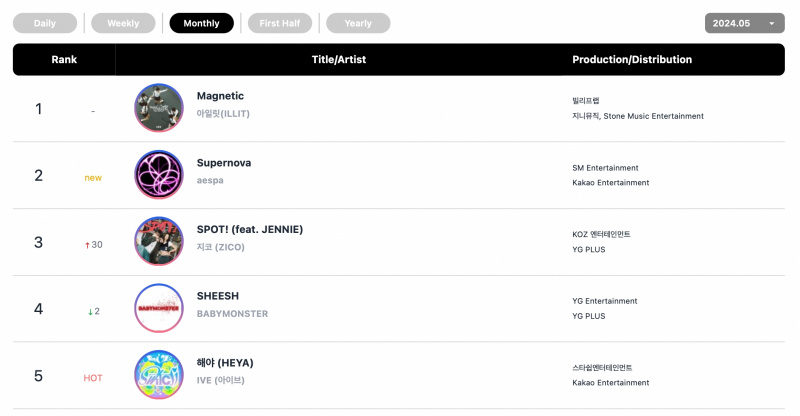Select the SPOT! album cover image
Image resolution: width=800 pixels, height=416 pixels.
point(159,241)
